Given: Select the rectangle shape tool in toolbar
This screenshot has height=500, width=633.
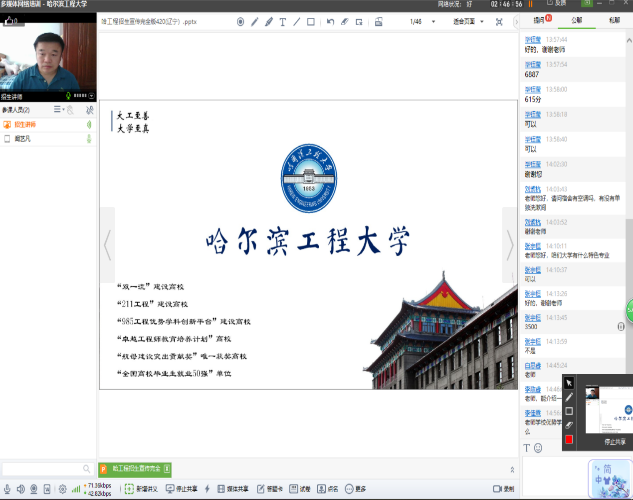Looking at the screenshot, I should (x=311, y=21).
